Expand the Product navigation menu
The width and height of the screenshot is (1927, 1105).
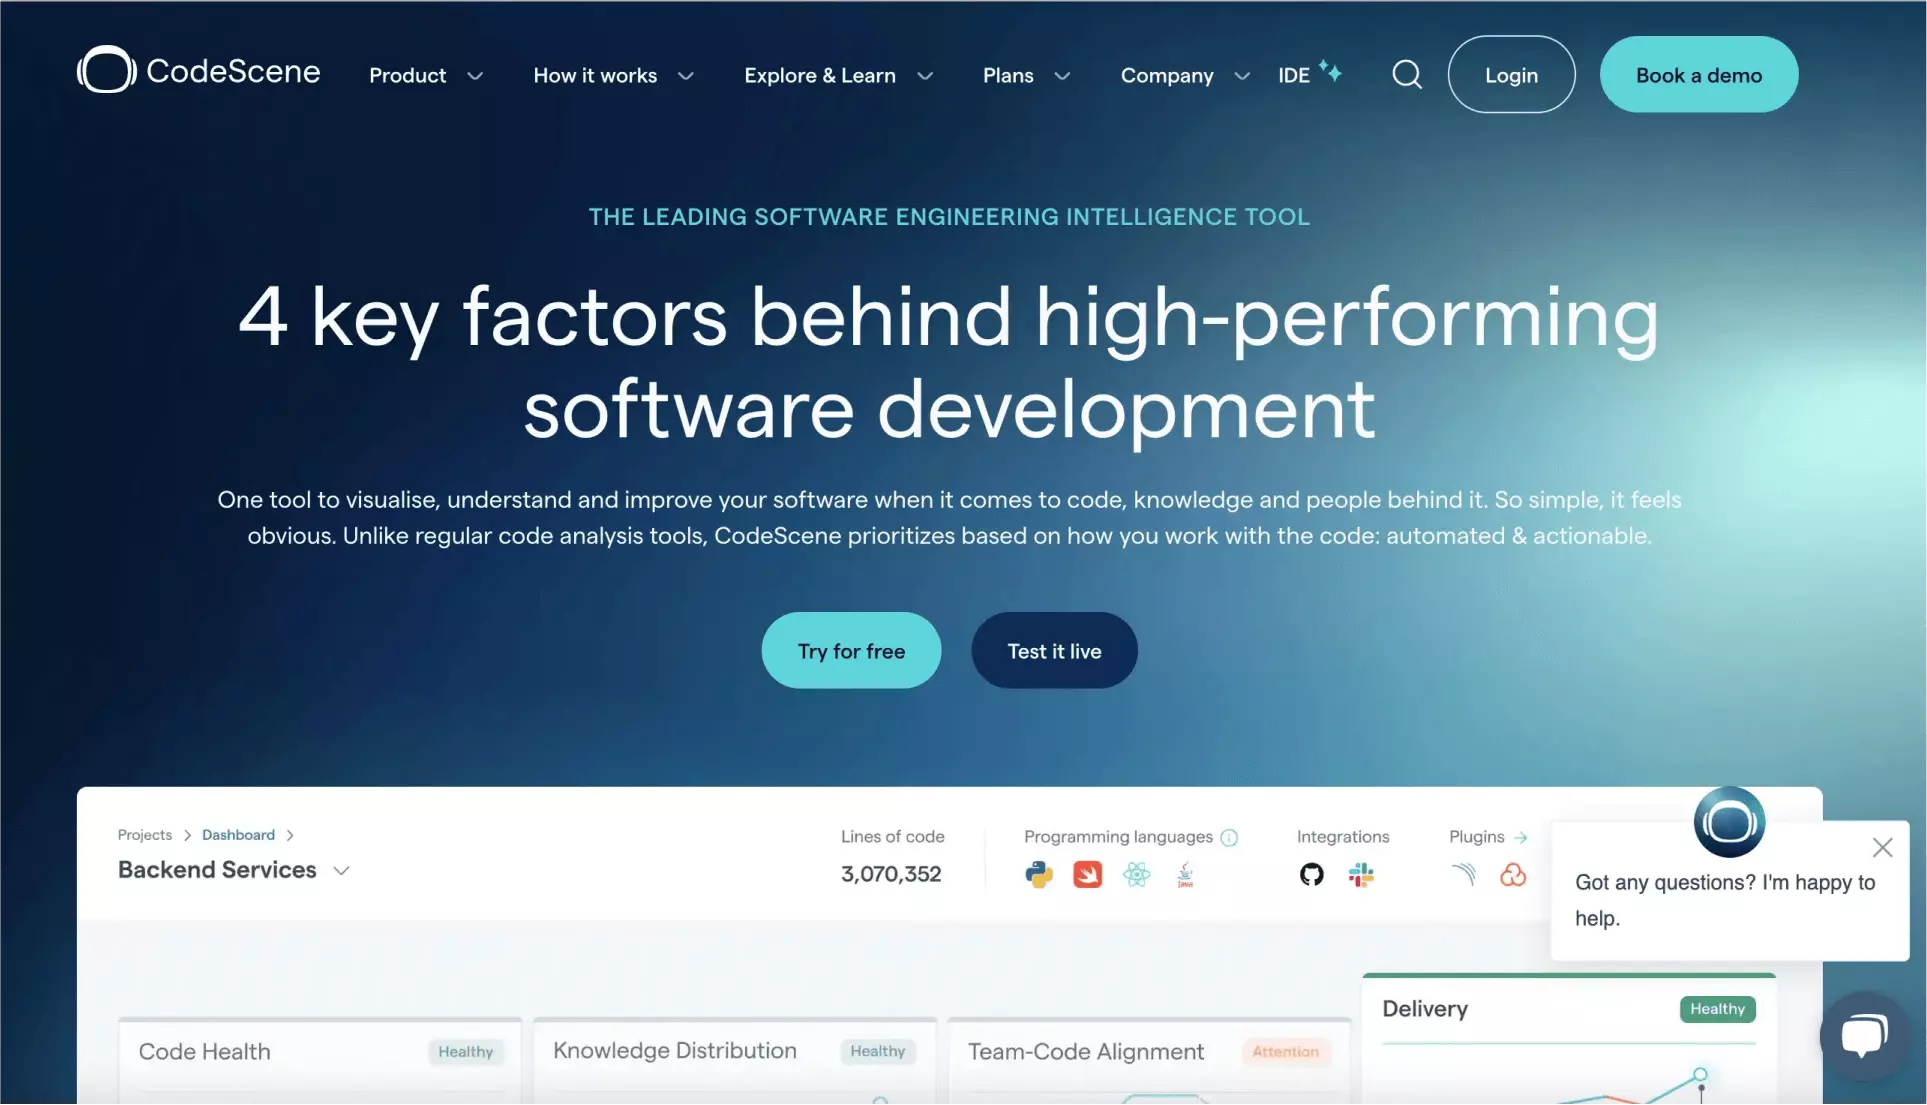pyautogui.click(x=425, y=74)
